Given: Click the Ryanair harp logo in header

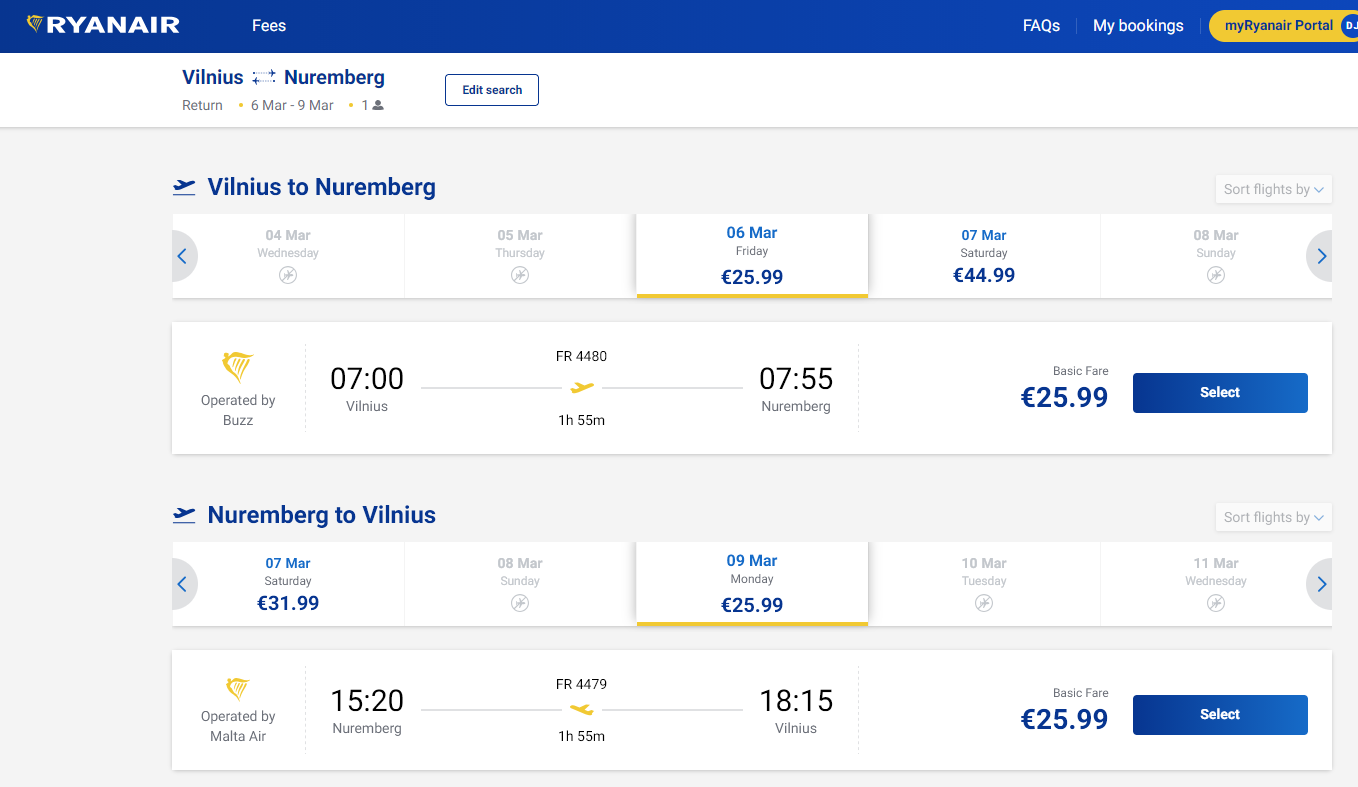Looking at the screenshot, I should tap(35, 25).
